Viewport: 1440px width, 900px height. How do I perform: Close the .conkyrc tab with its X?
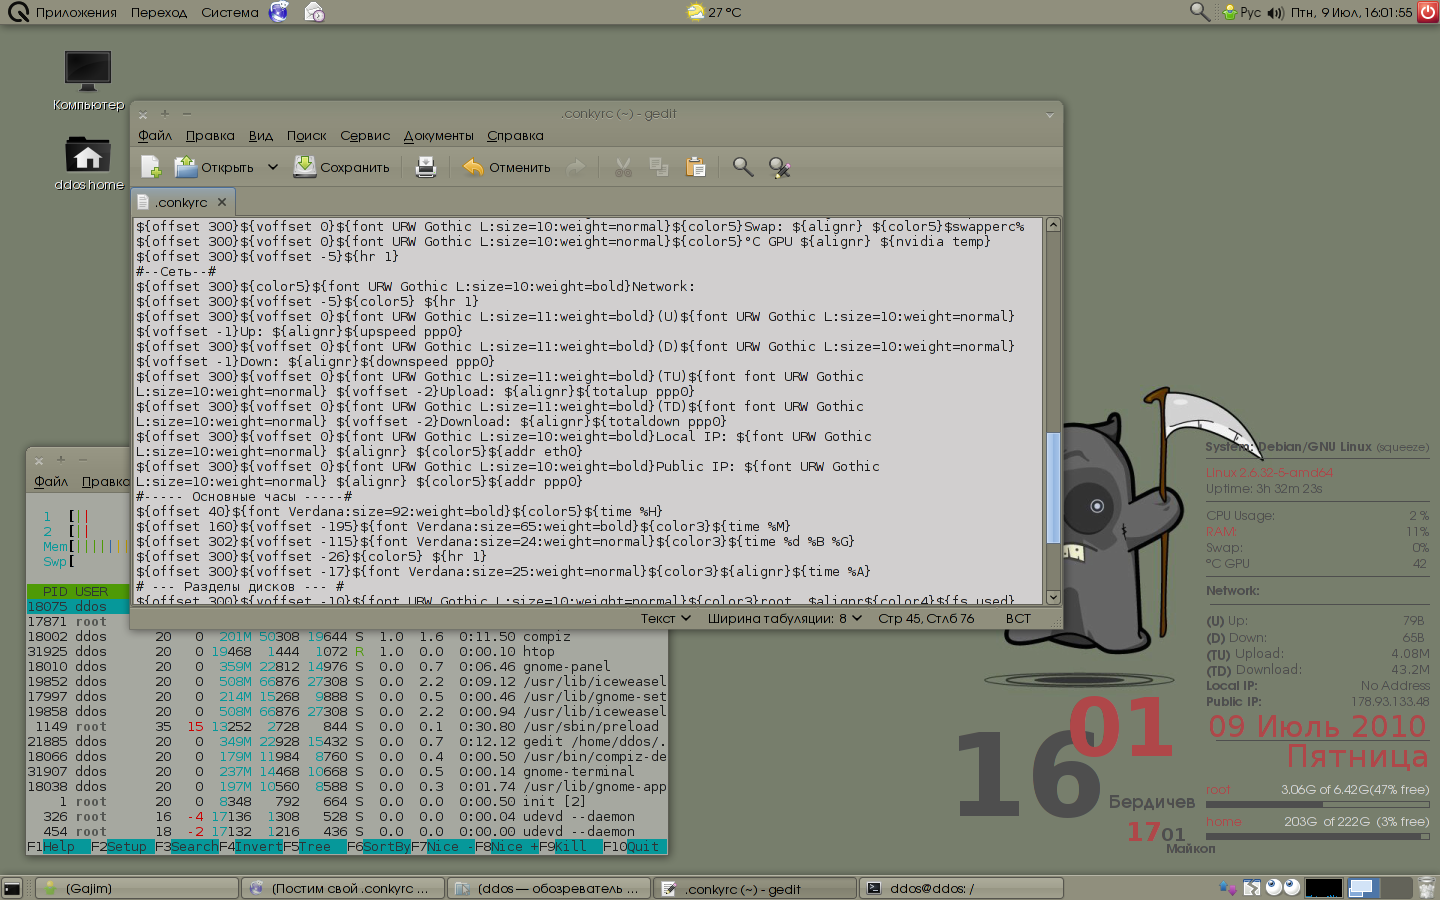tap(222, 202)
